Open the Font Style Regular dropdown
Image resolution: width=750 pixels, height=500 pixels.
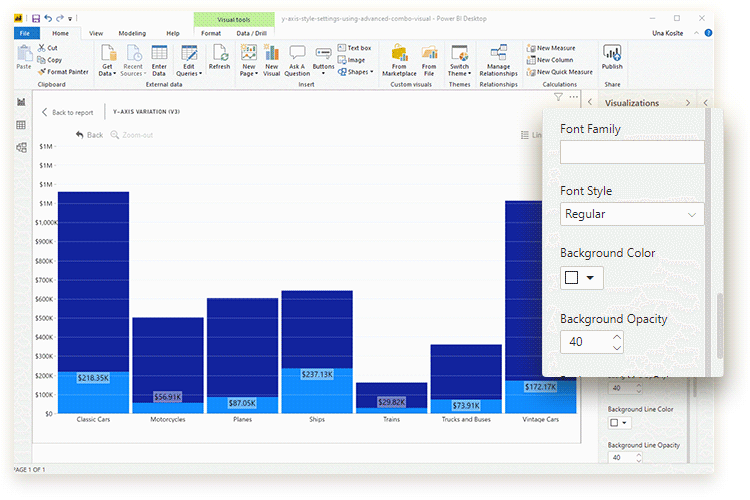[631, 214]
